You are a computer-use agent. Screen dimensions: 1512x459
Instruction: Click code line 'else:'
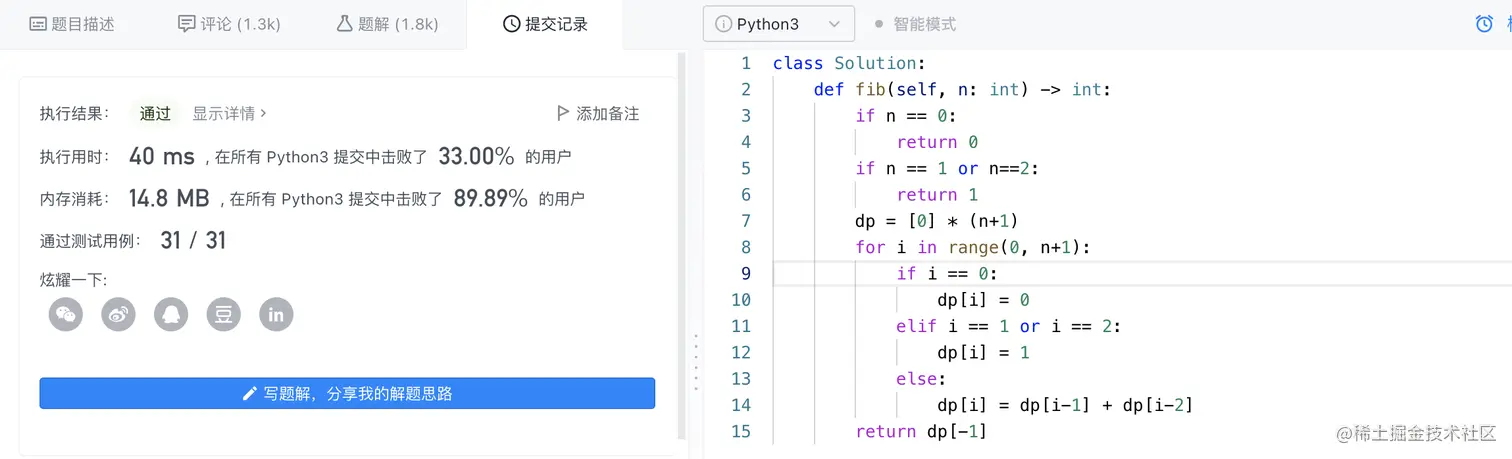(921, 379)
